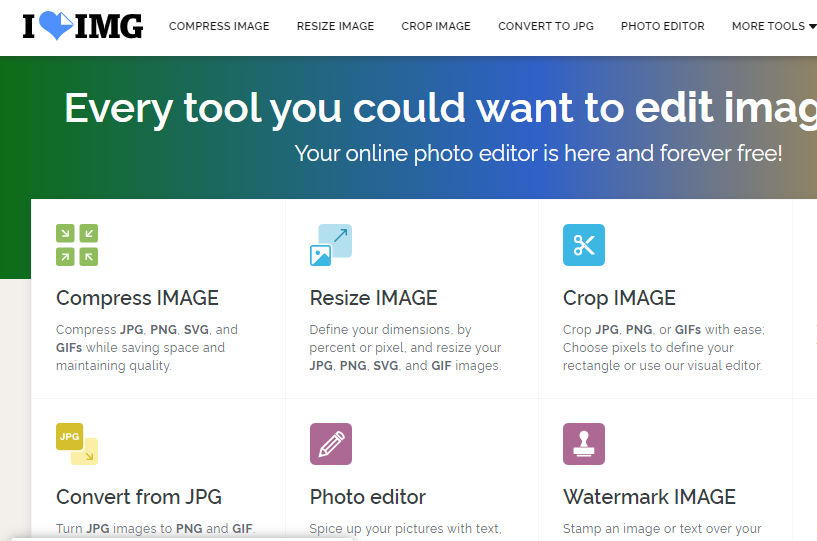Open the Compress IMAGE card title
Image resolution: width=817 pixels, height=541 pixels.
tap(138, 298)
